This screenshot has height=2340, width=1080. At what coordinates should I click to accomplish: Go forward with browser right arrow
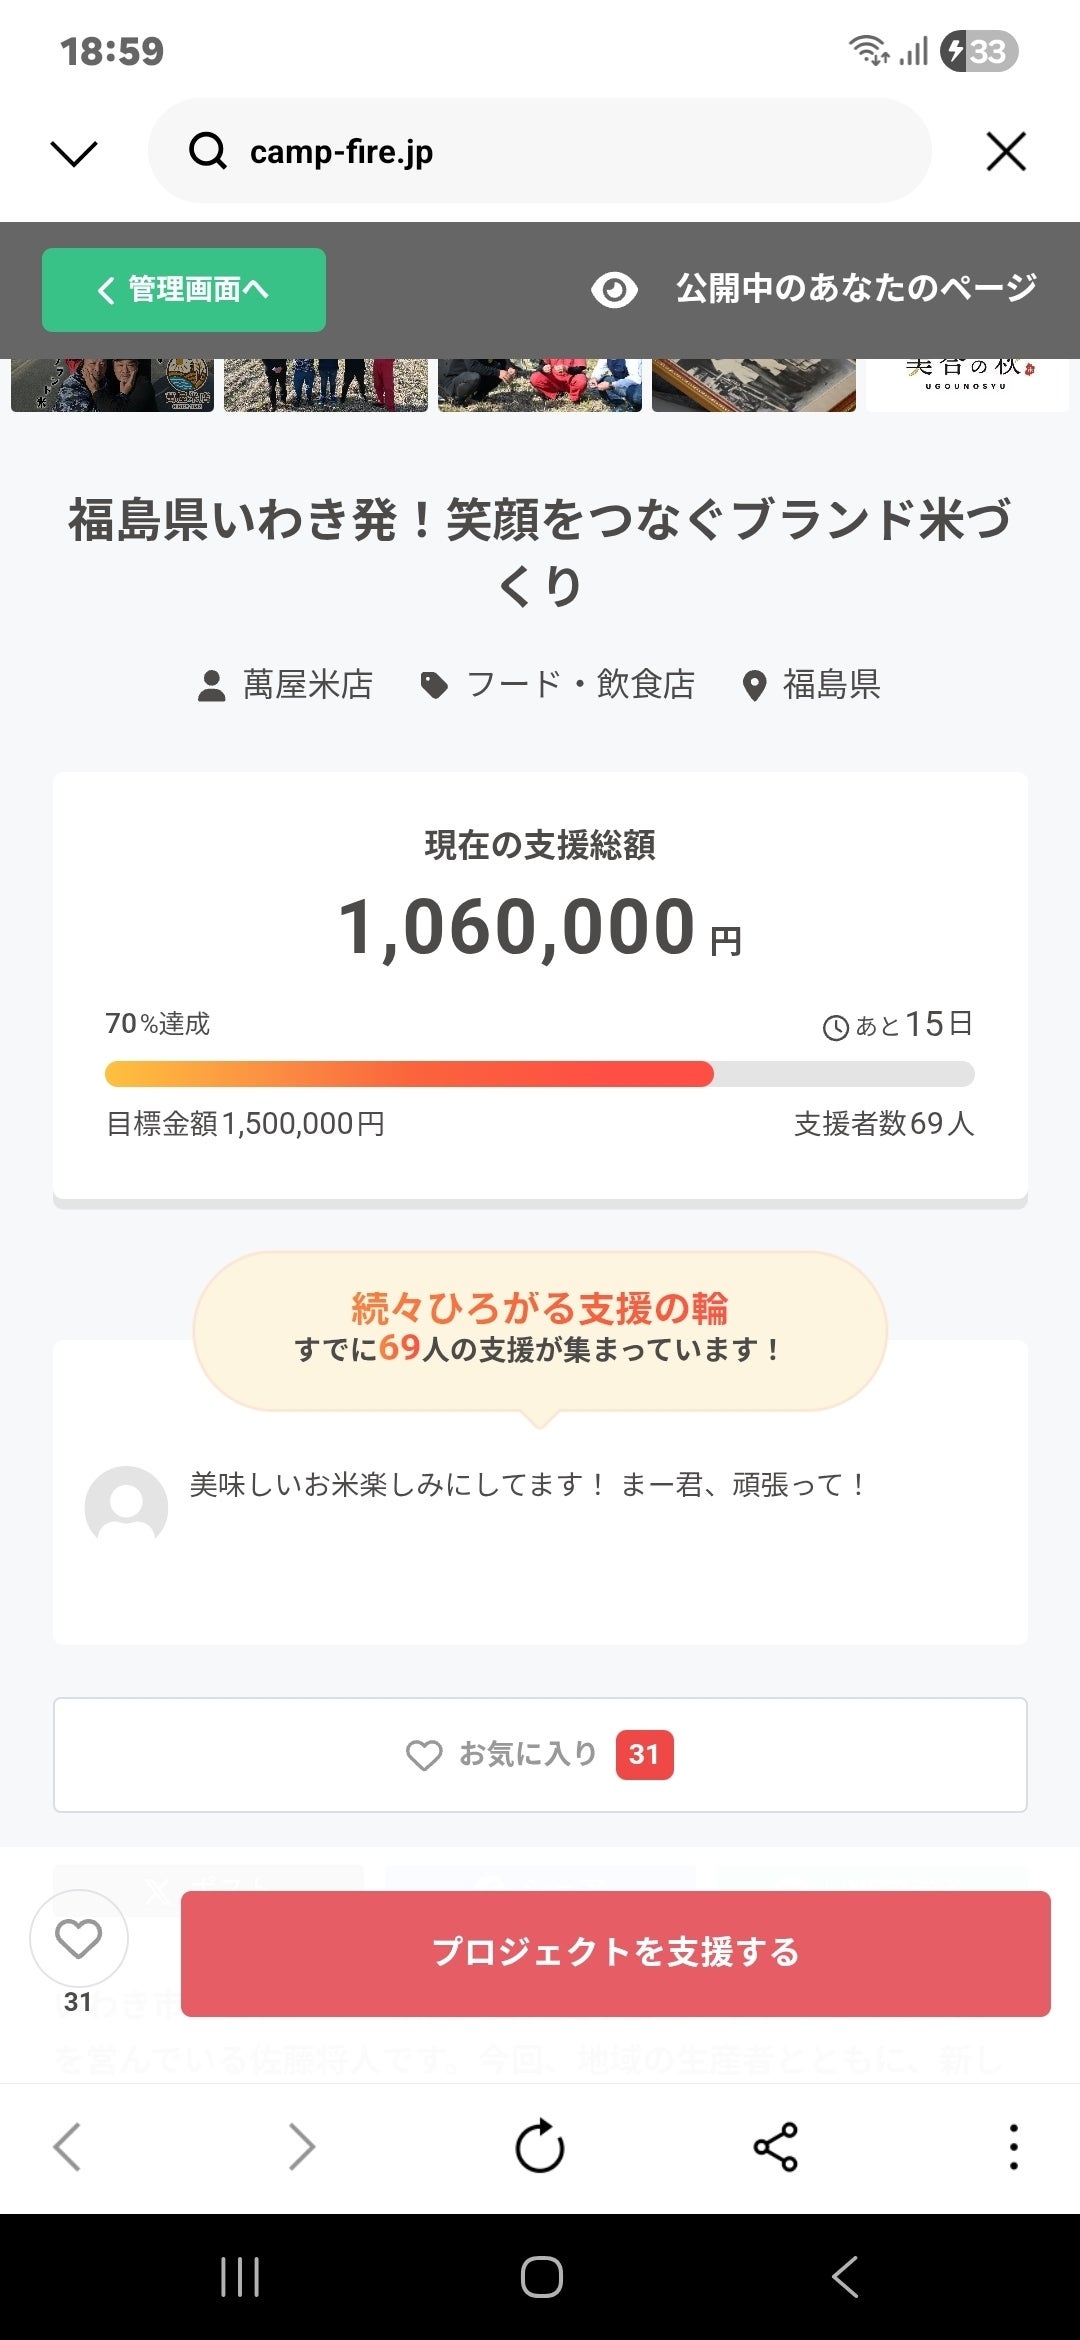[x=301, y=2146]
